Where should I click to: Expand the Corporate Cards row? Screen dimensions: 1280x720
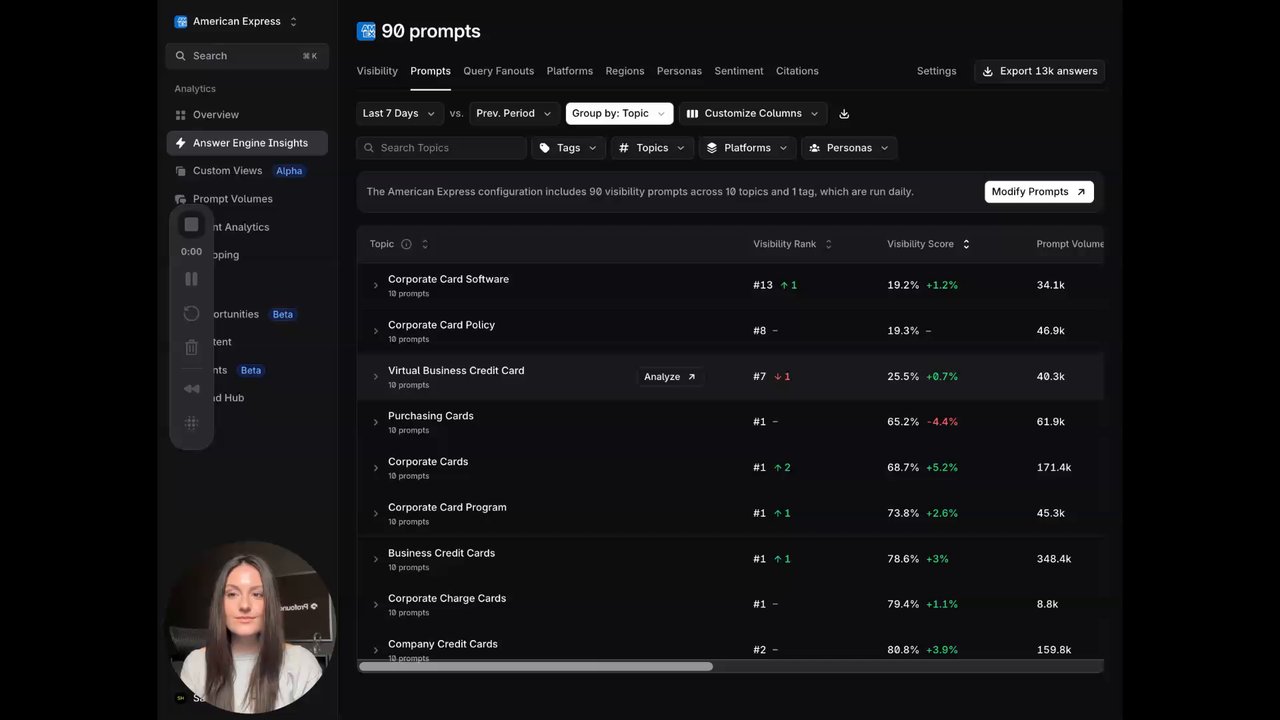pyautogui.click(x=376, y=468)
